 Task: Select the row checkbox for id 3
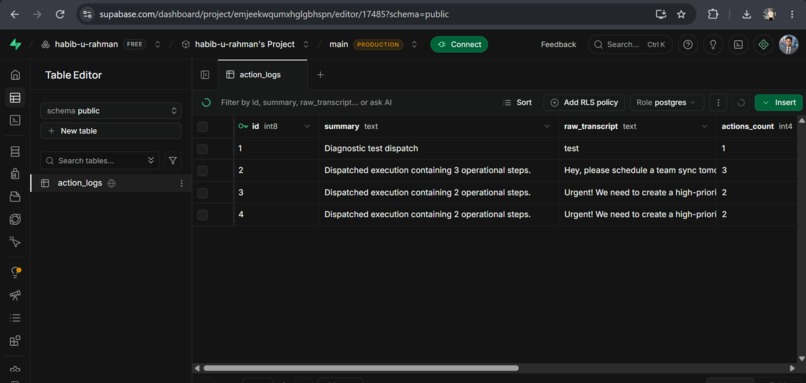(x=203, y=193)
